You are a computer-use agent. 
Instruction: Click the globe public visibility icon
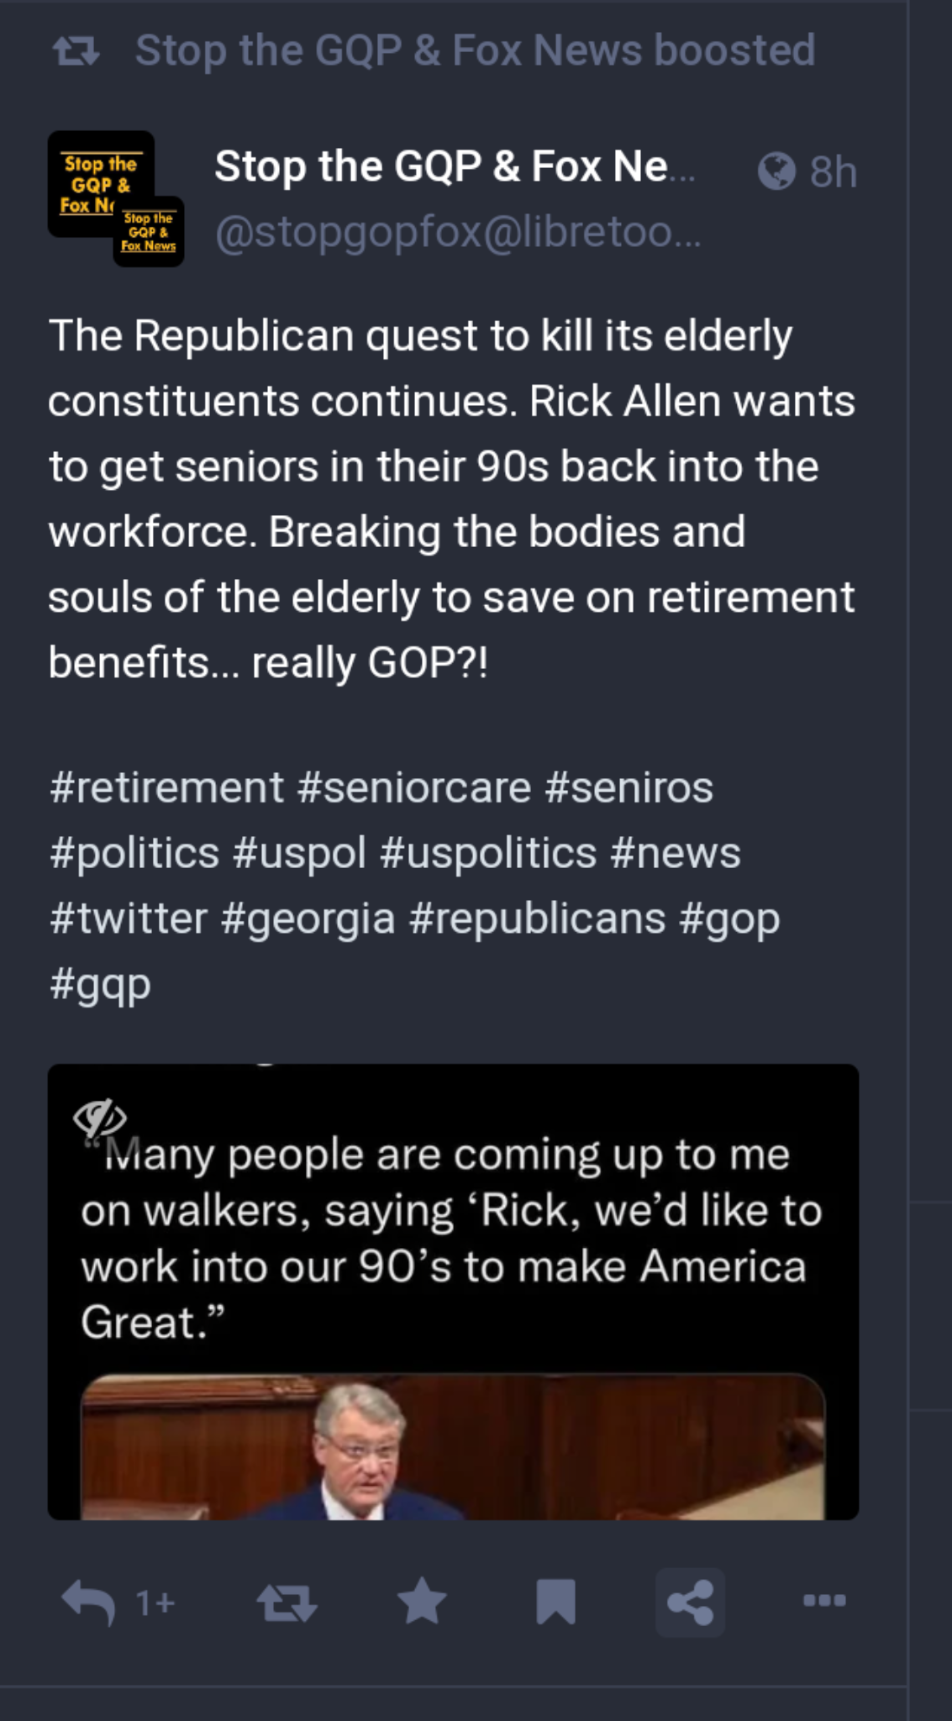pyautogui.click(x=776, y=171)
